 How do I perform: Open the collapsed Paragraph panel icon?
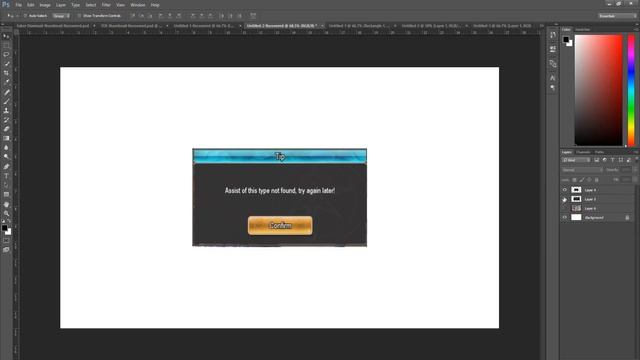click(553, 87)
